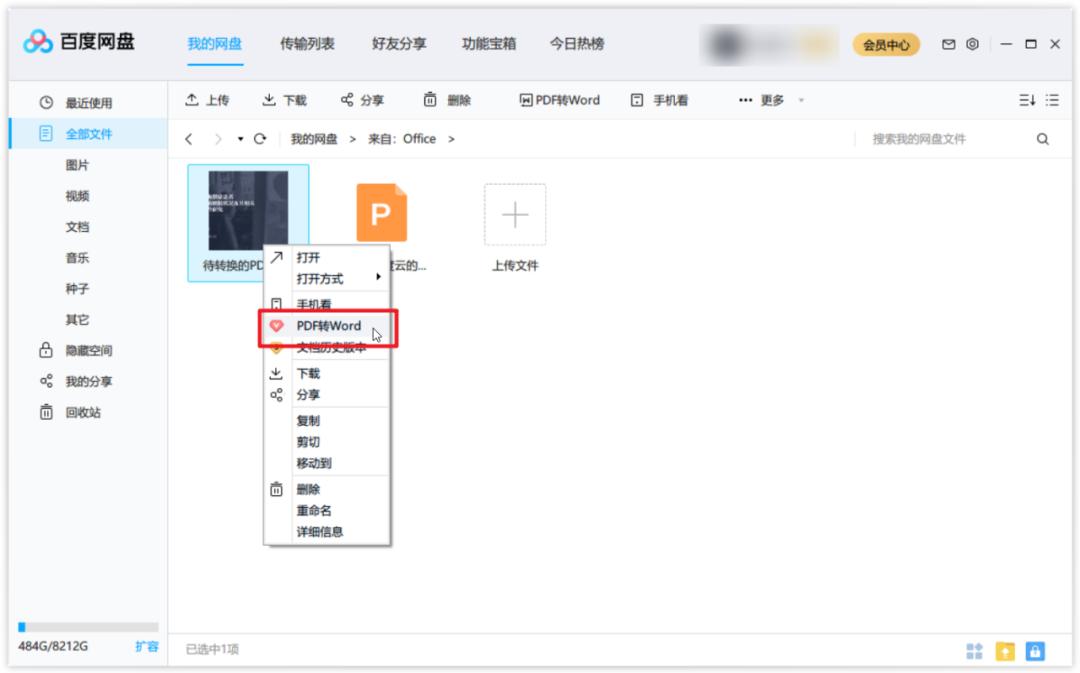Click the 删除 delete icon in toolbar
Viewport: 1080px width, 673px height.
(449, 100)
